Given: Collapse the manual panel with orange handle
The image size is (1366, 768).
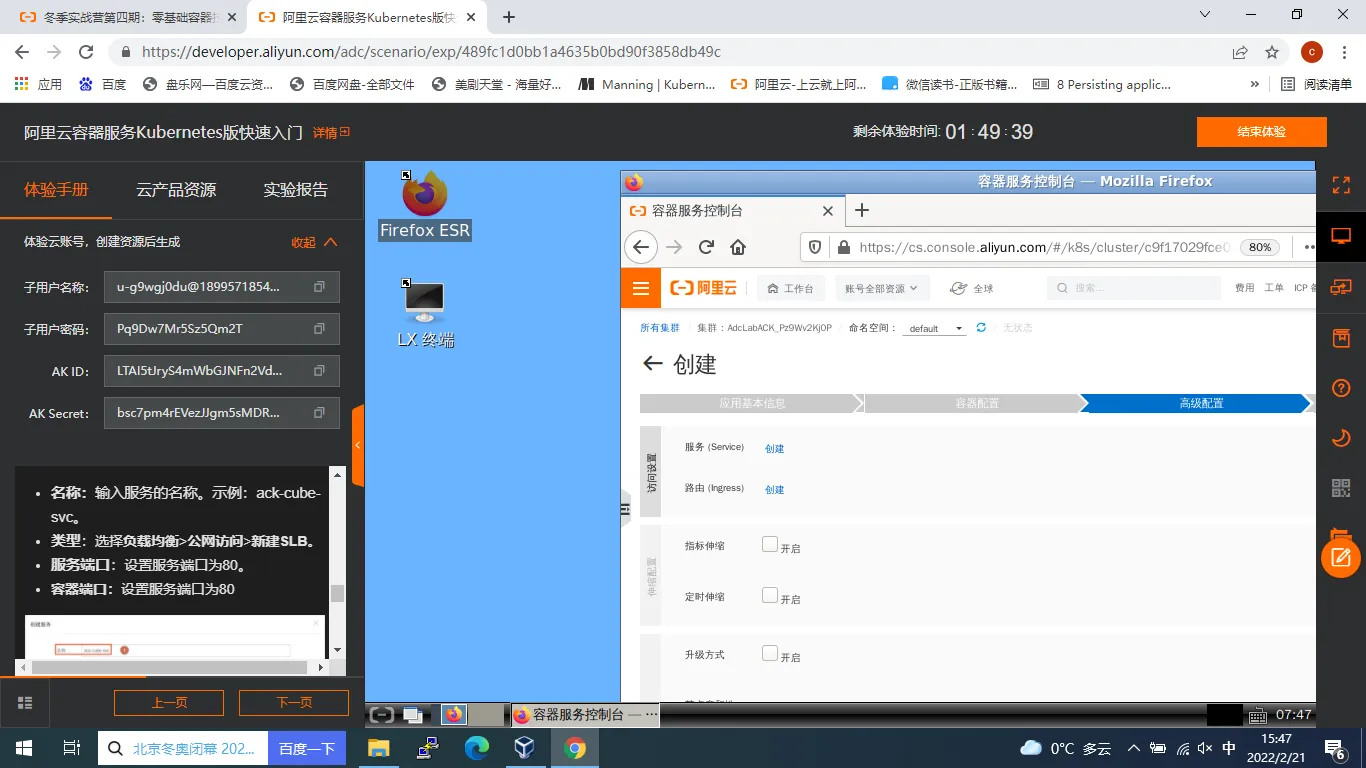Looking at the screenshot, I should click(x=358, y=446).
